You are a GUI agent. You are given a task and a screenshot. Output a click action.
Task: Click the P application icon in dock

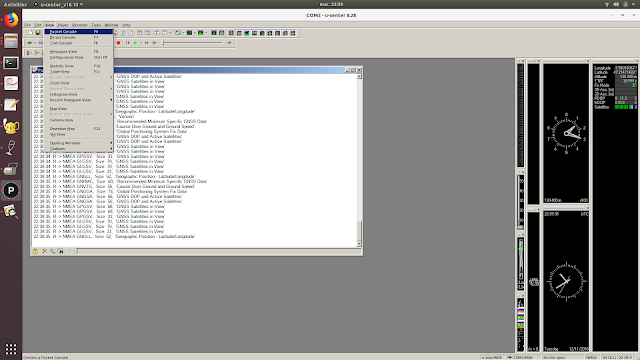11,190
